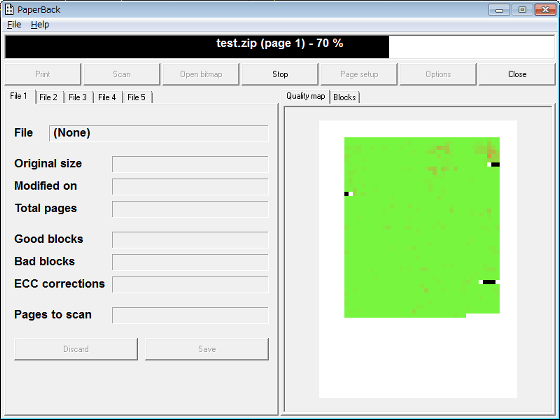Screen dimensions: 560x420
Task: Click the File name field showing (None)
Action: click(159, 133)
